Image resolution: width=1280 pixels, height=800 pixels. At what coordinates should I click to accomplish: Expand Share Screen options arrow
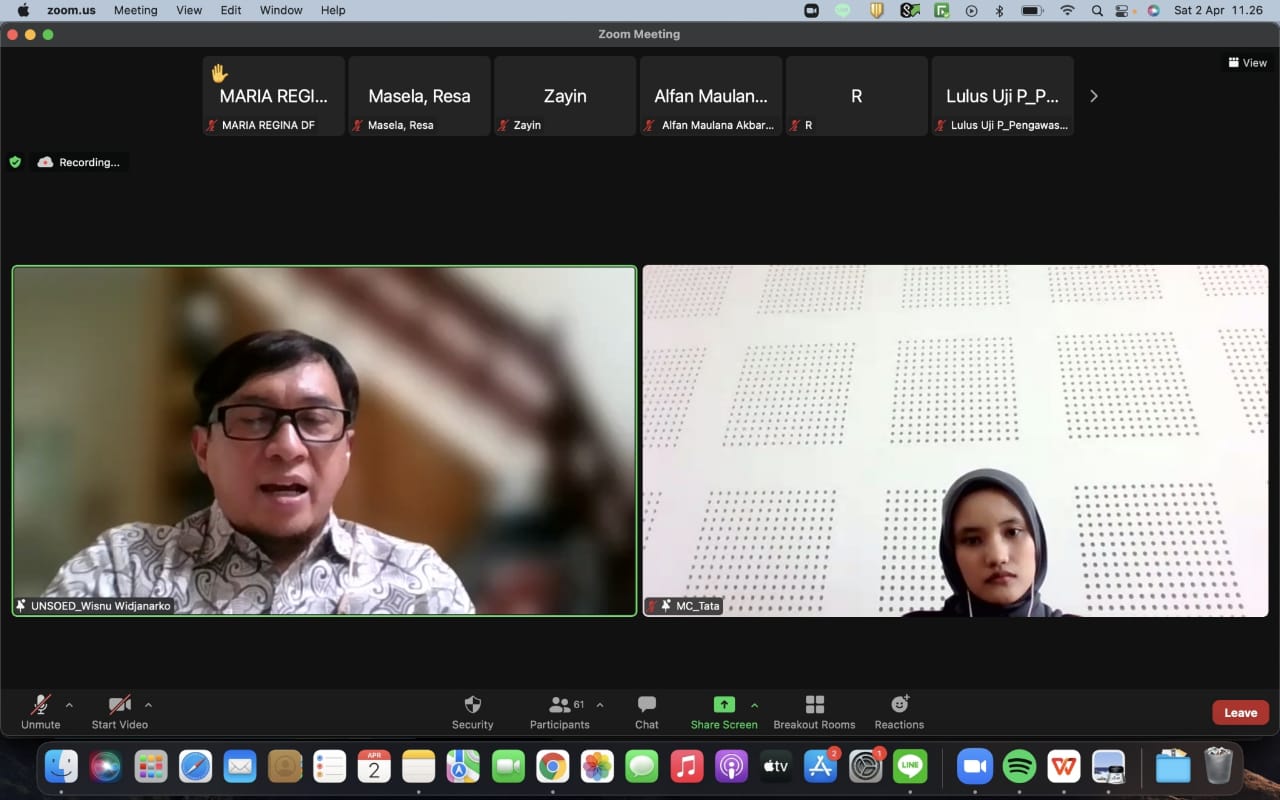(754, 705)
